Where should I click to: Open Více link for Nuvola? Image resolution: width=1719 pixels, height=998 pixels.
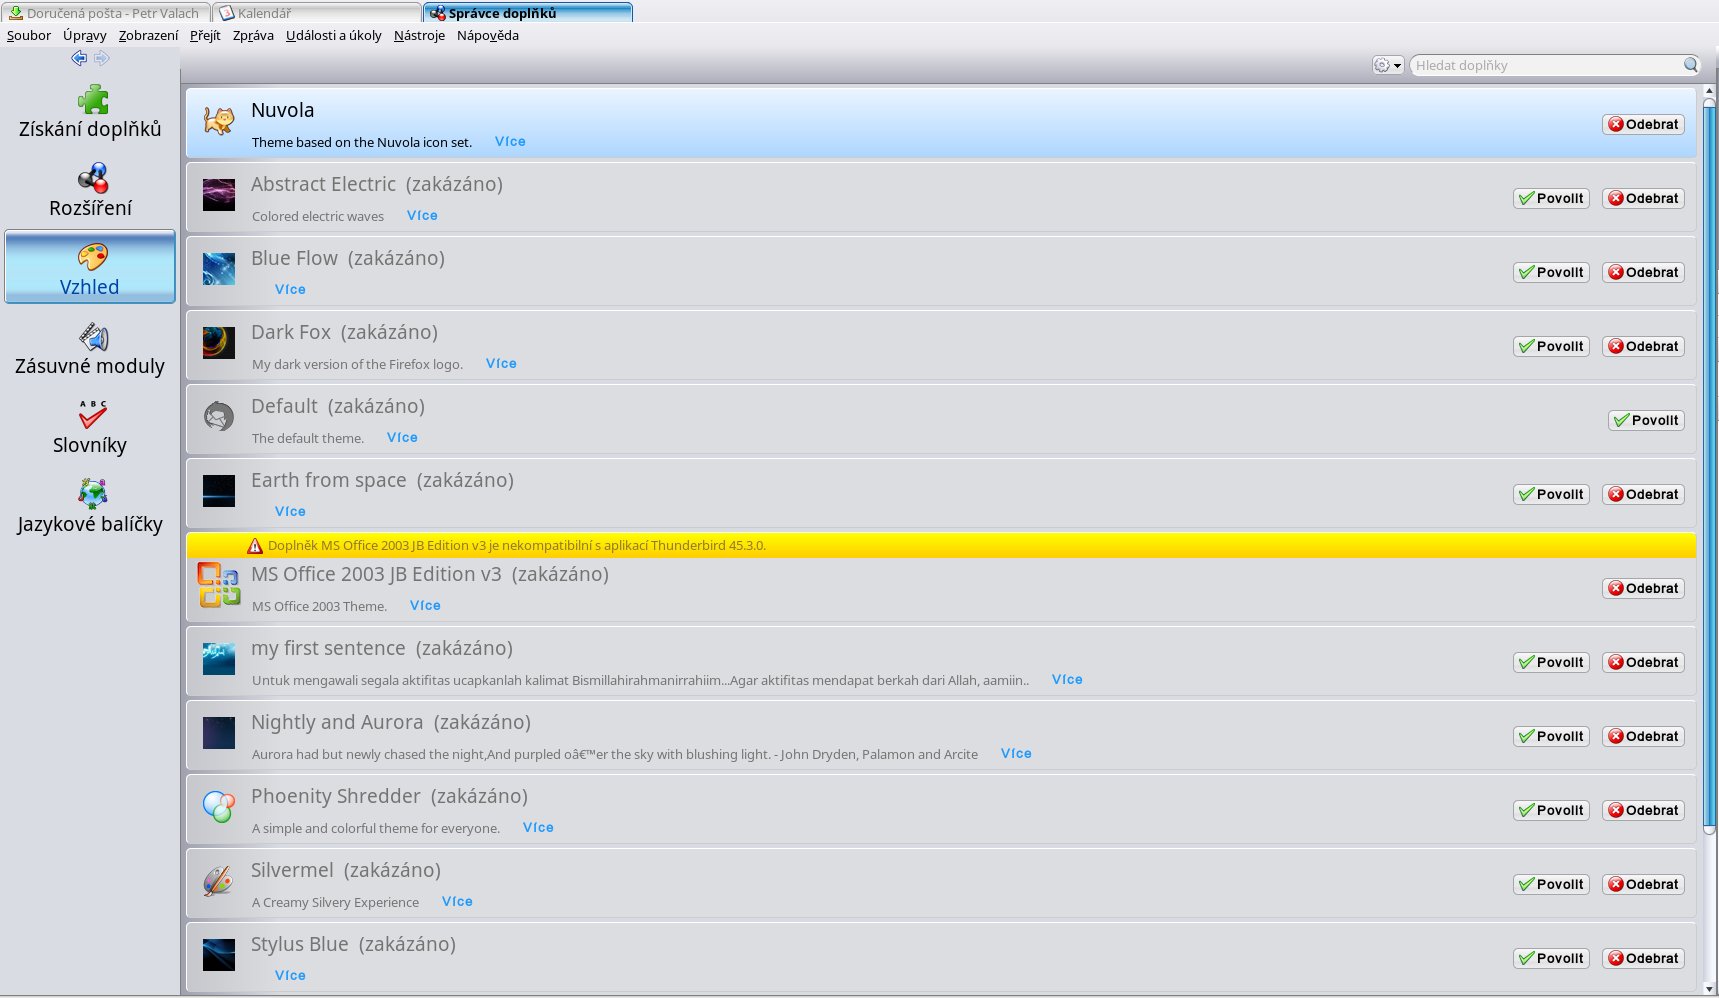point(510,142)
